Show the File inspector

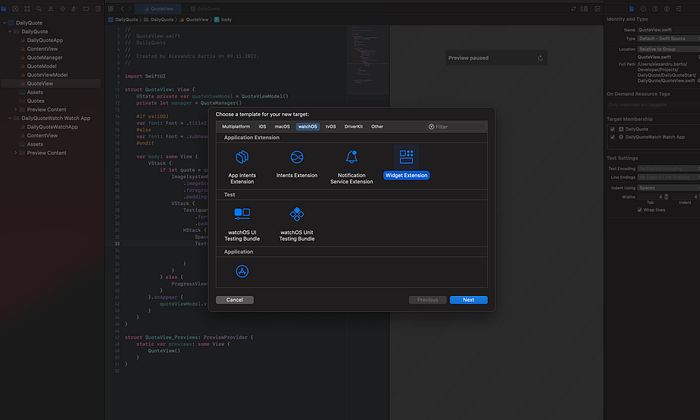point(631,8)
